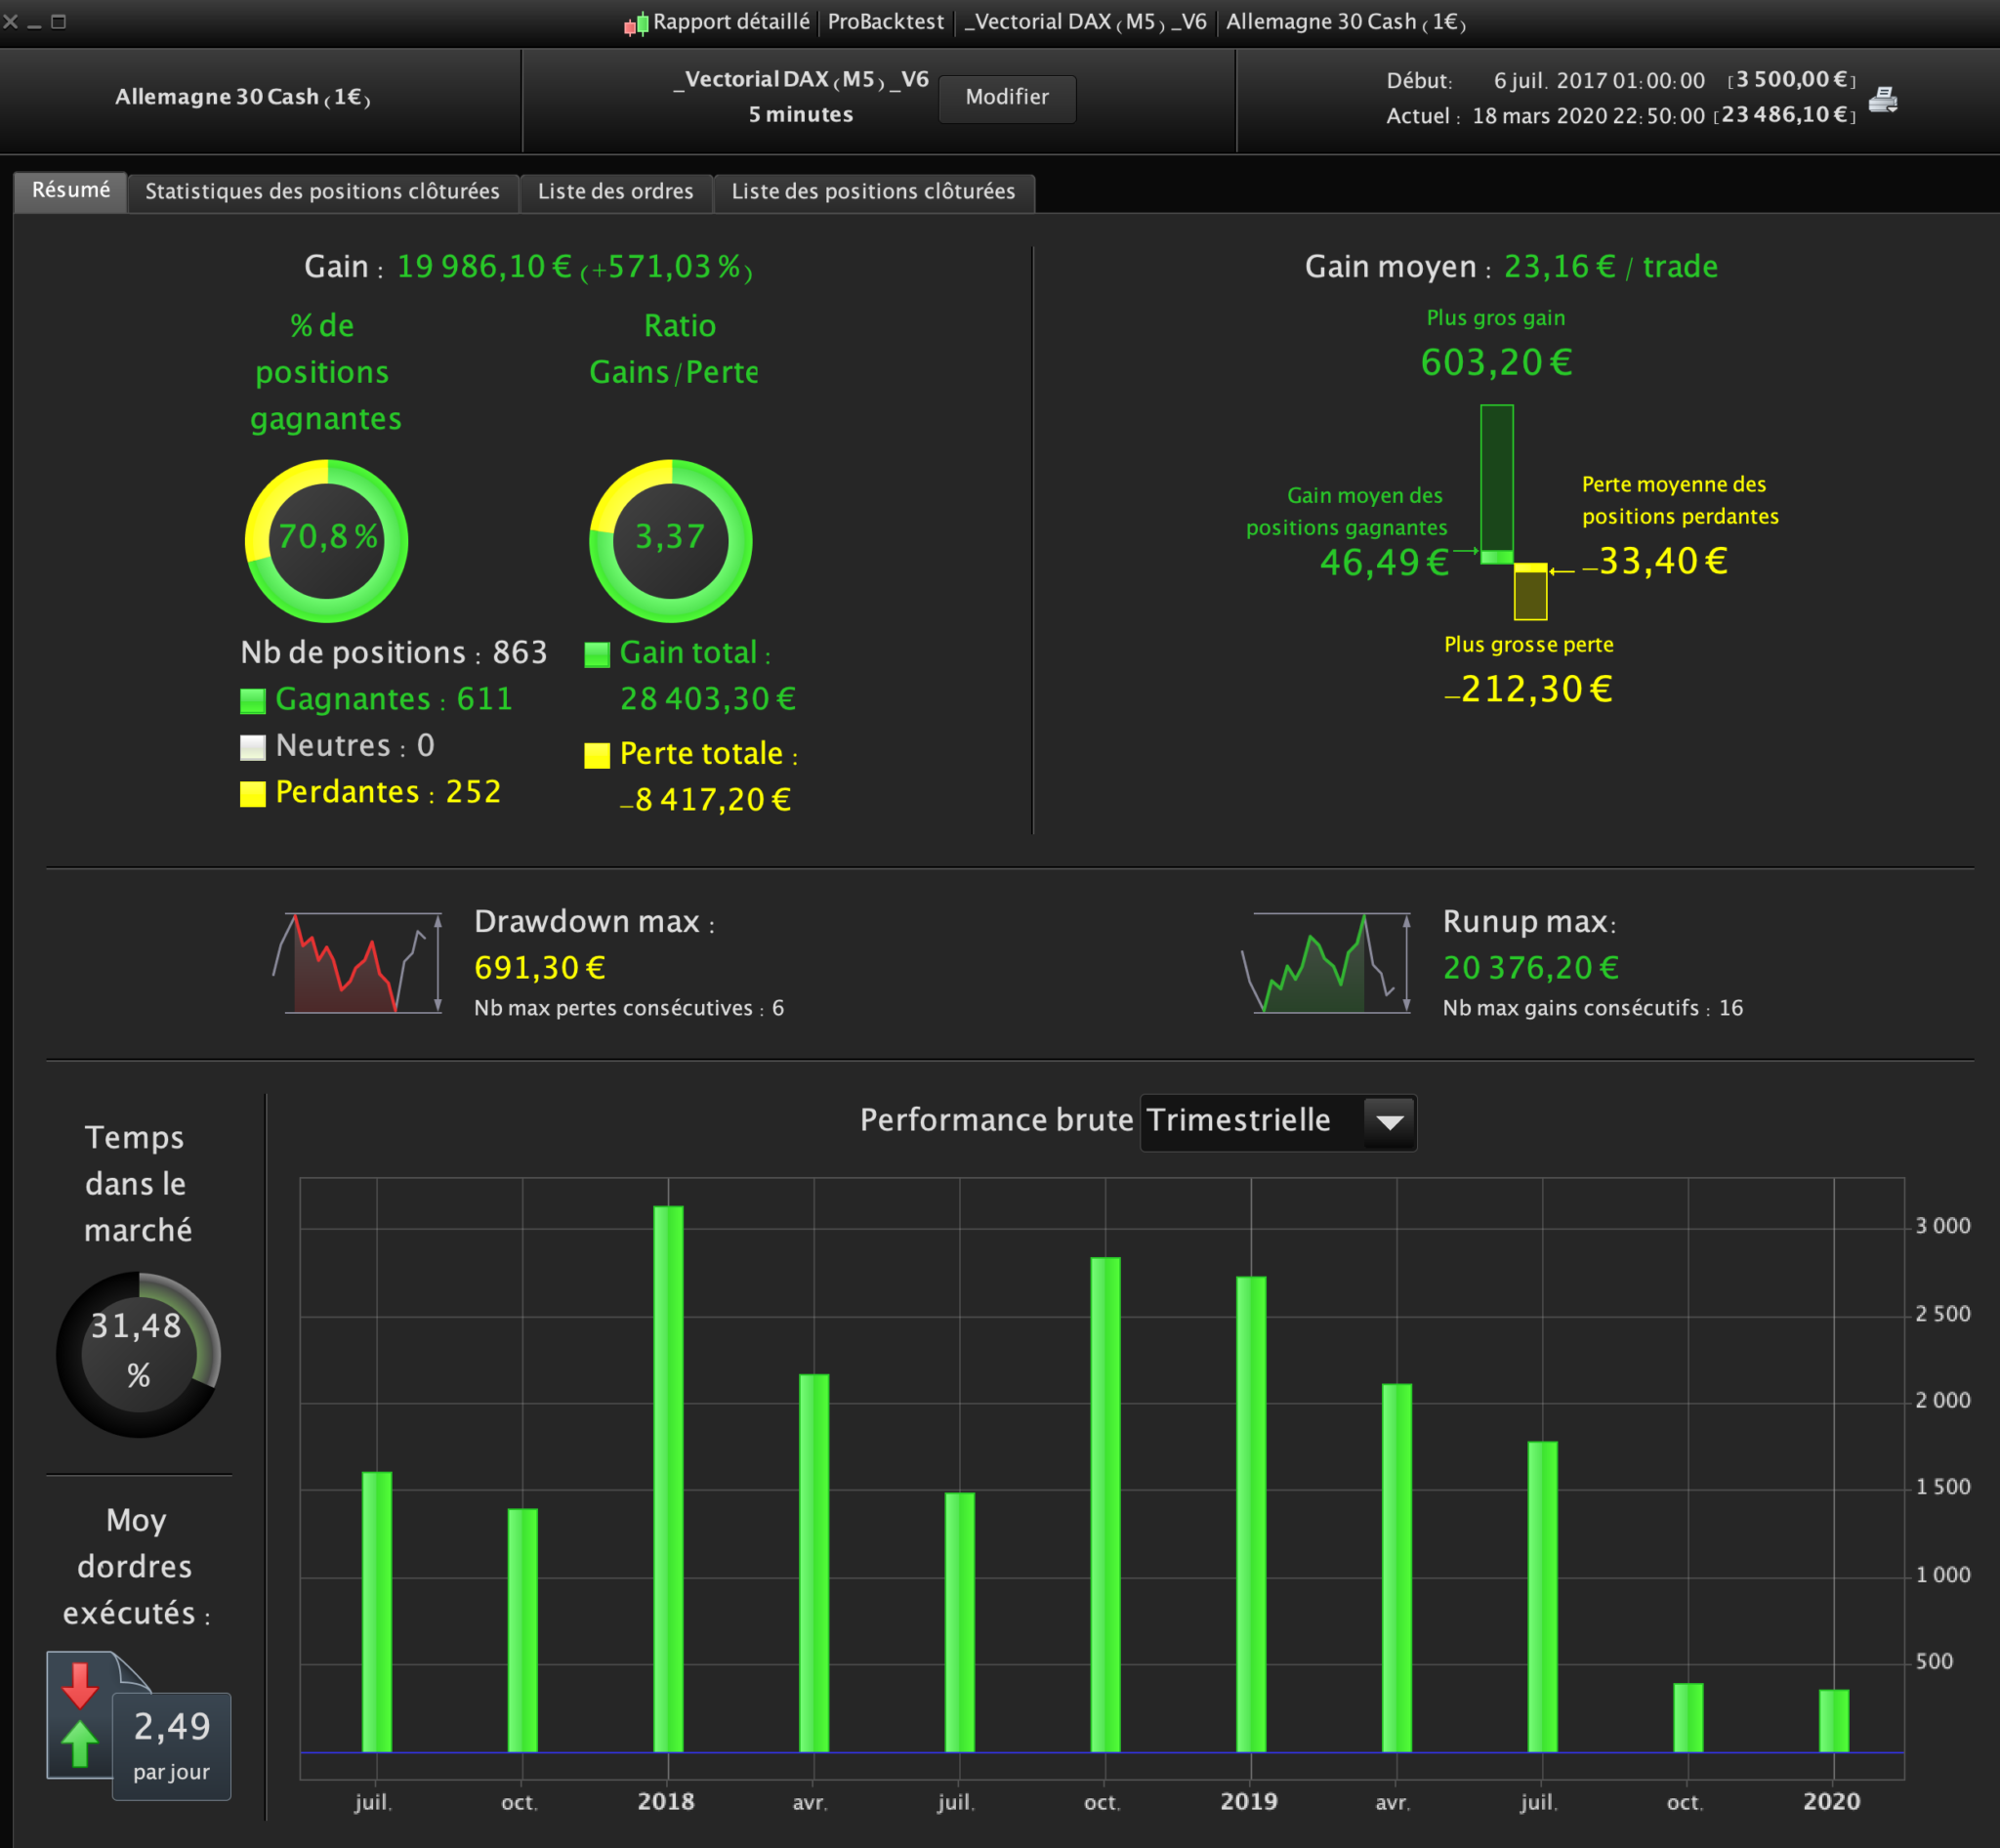Click the dropdown arrow next to Trimestrielle
The width and height of the screenshot is (2000, 1848).
click(1389, 1122)
